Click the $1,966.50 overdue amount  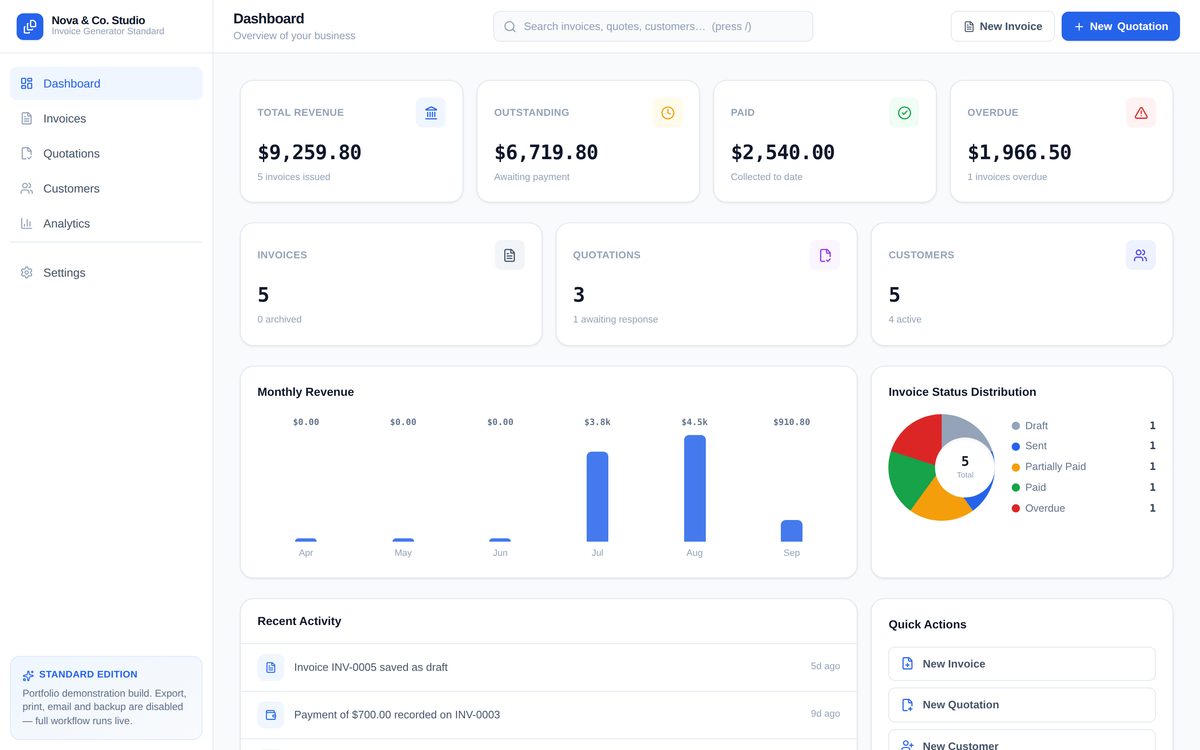pos(1019,153)
